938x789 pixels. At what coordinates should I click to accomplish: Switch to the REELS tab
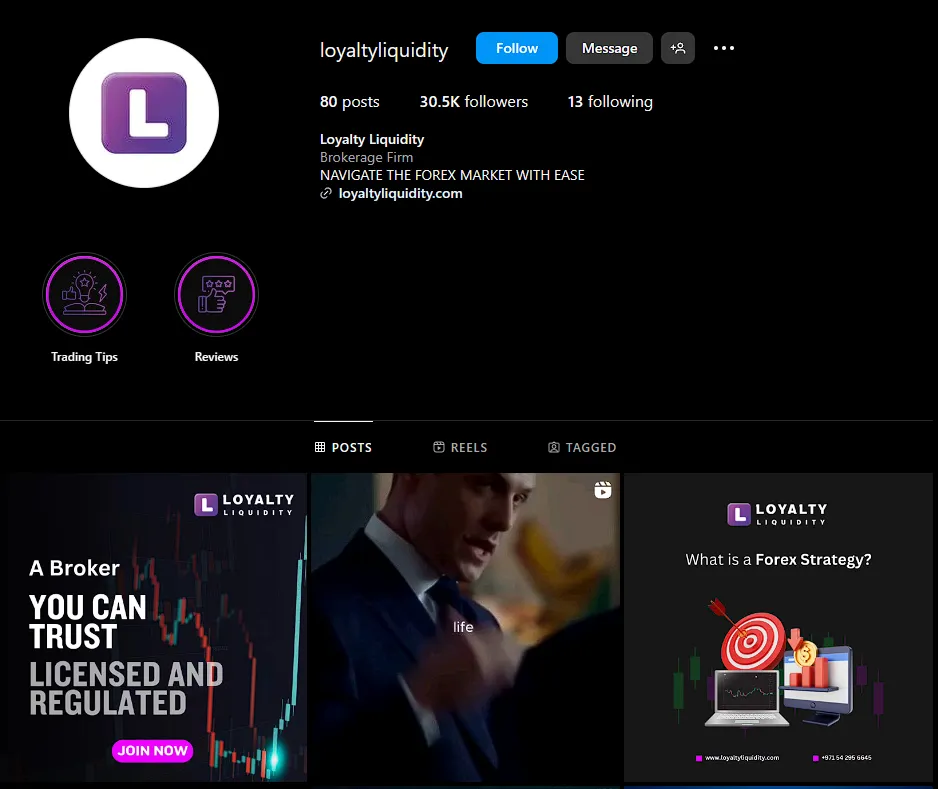(x=460, y=447)
